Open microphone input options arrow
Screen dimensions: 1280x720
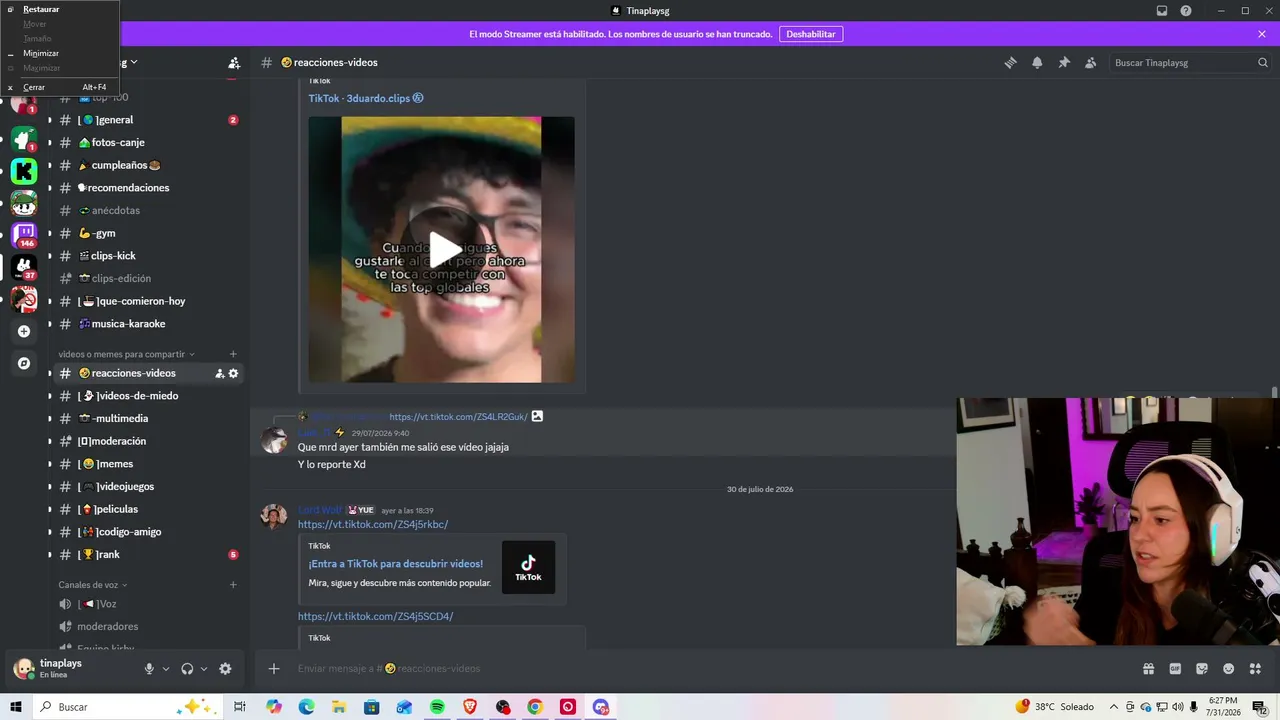166,669
